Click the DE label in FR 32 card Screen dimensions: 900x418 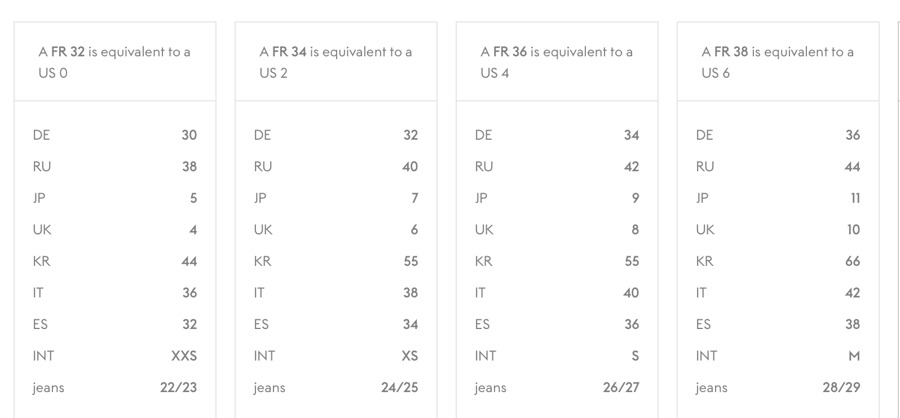pos(41,135)
